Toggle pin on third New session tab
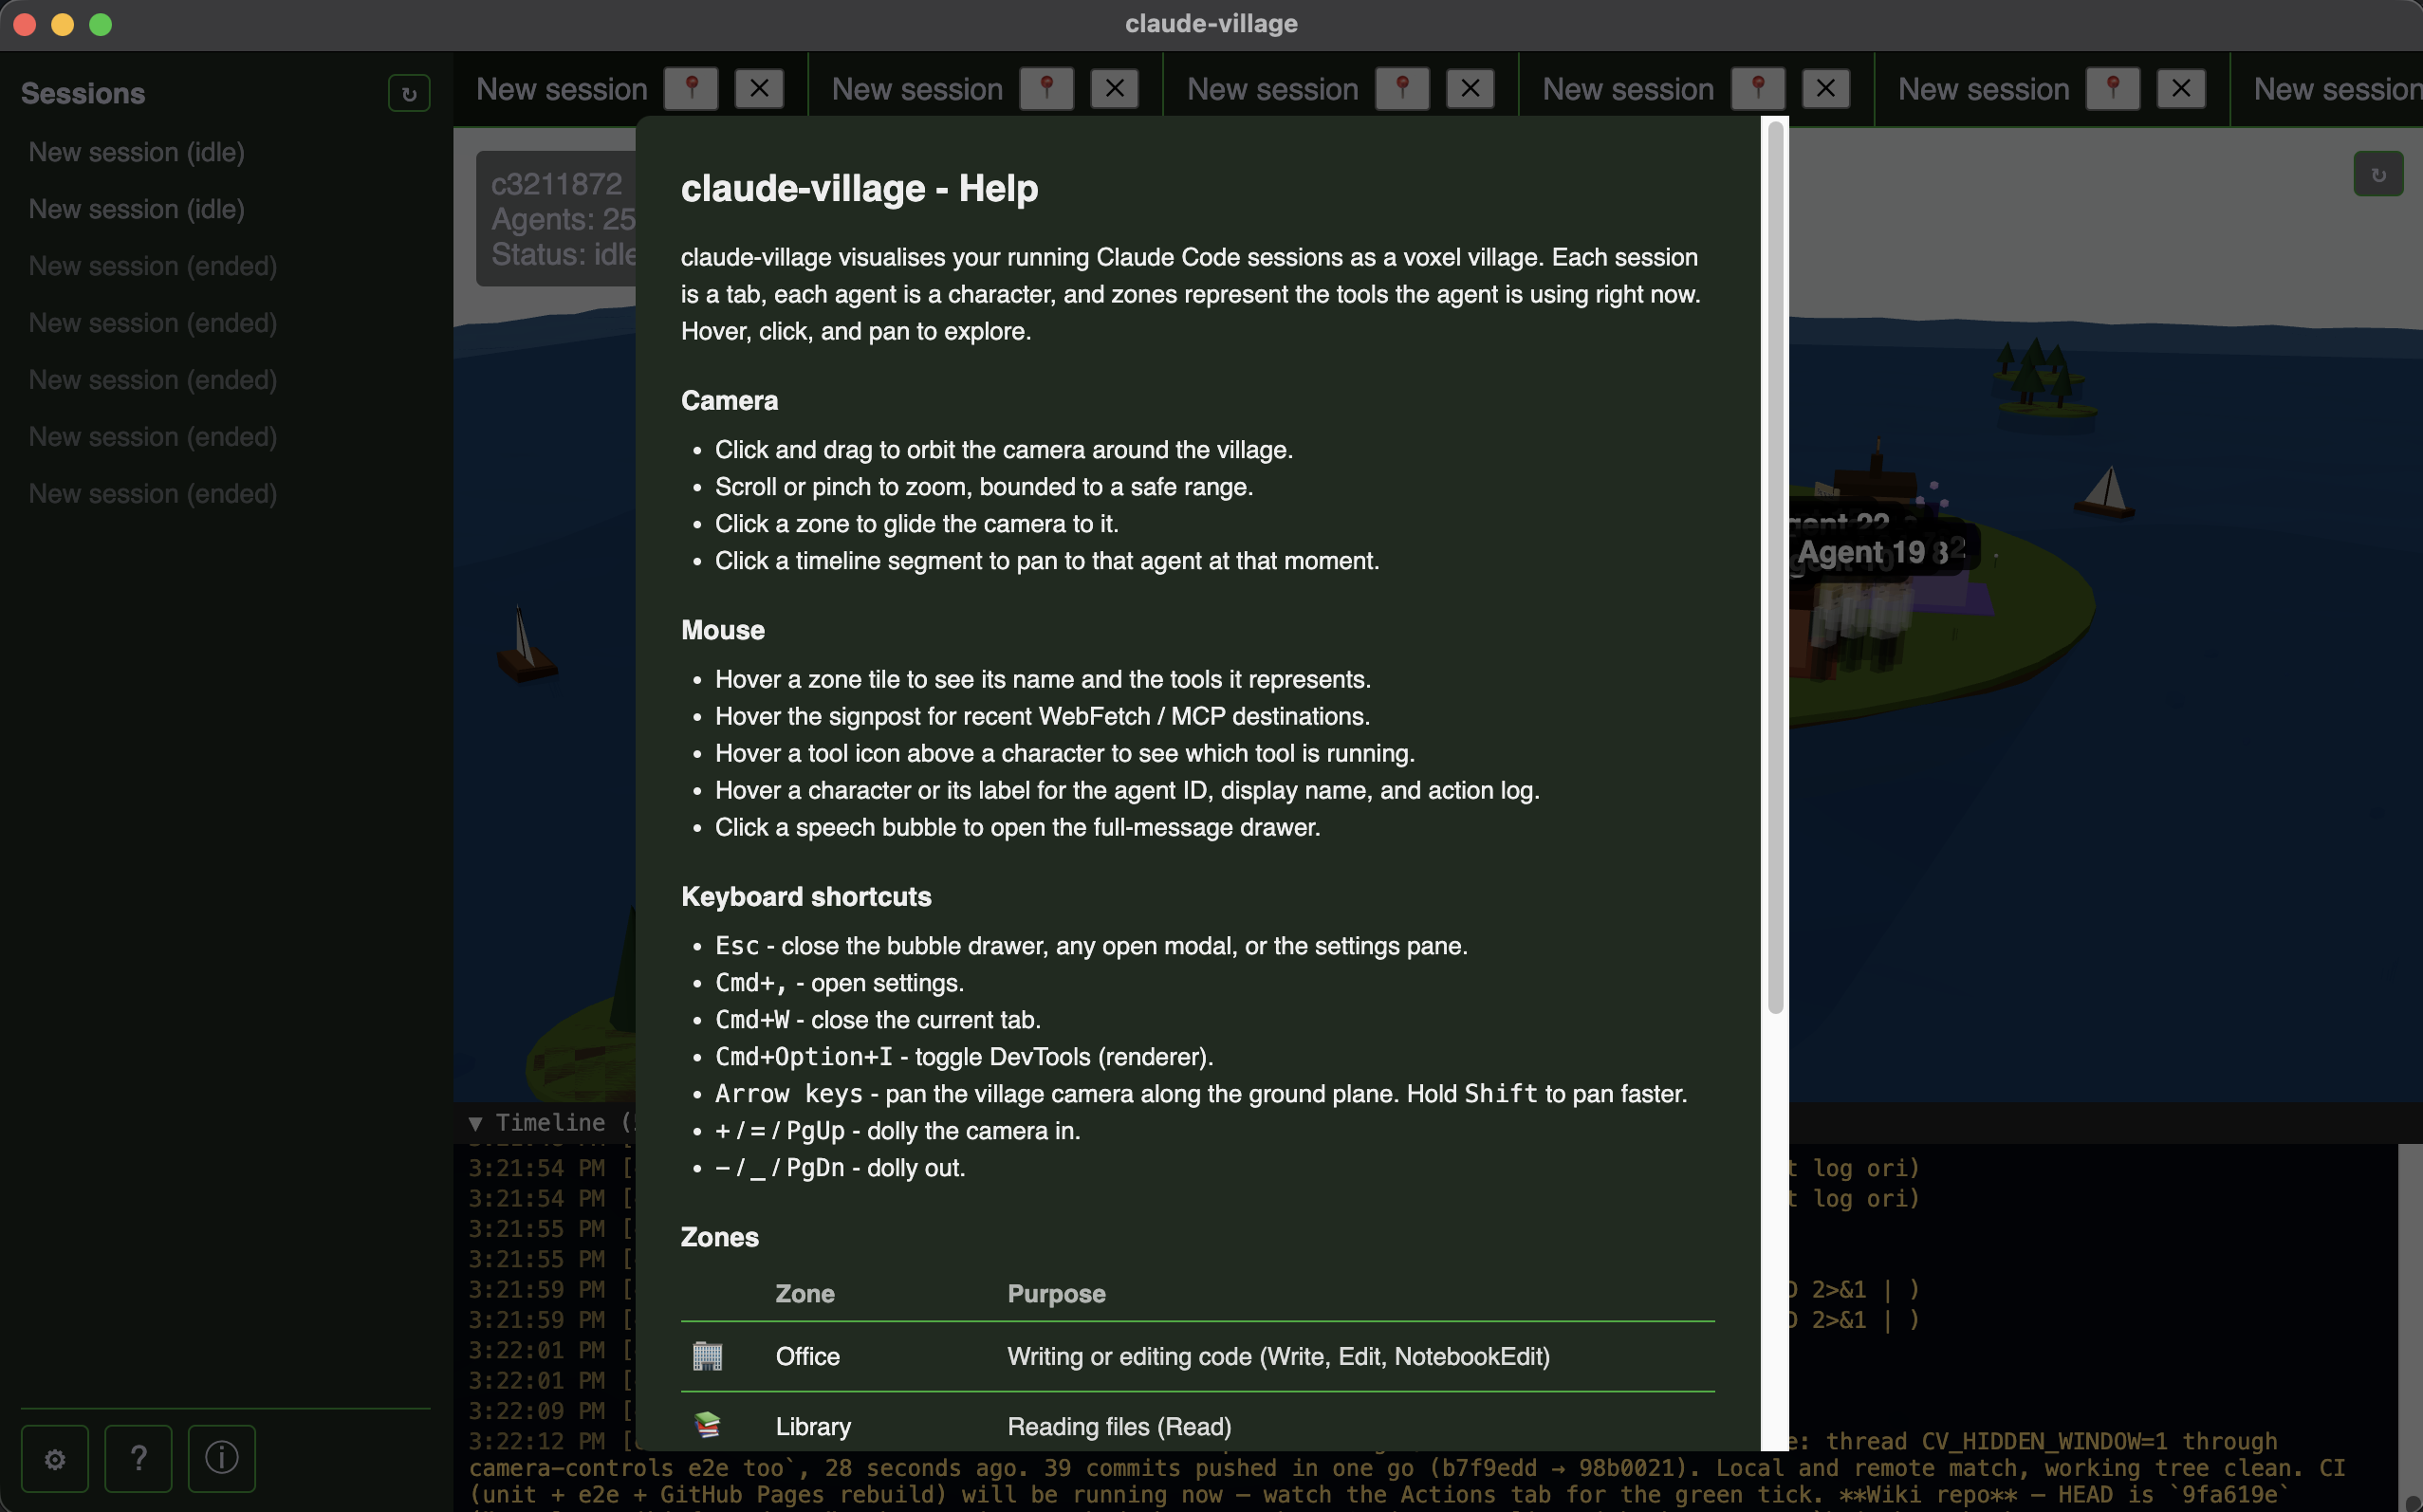 [1402, 89]
